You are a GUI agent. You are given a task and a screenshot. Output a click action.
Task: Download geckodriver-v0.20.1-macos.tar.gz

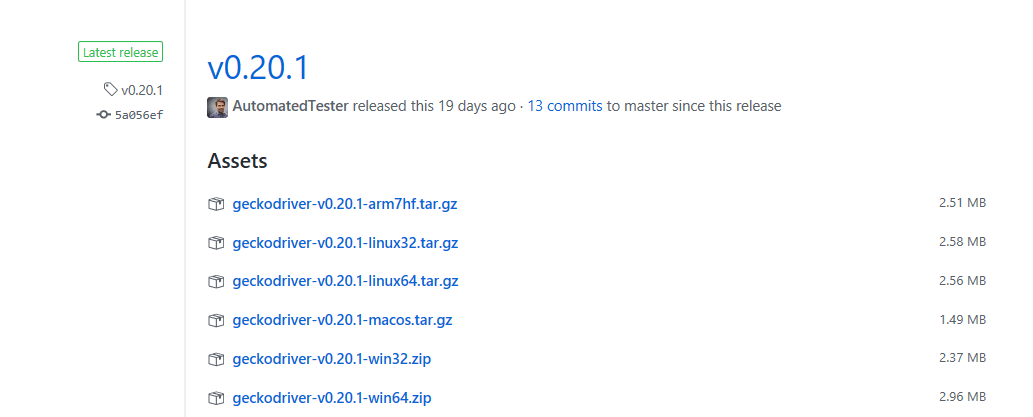[x=343, y=321]
